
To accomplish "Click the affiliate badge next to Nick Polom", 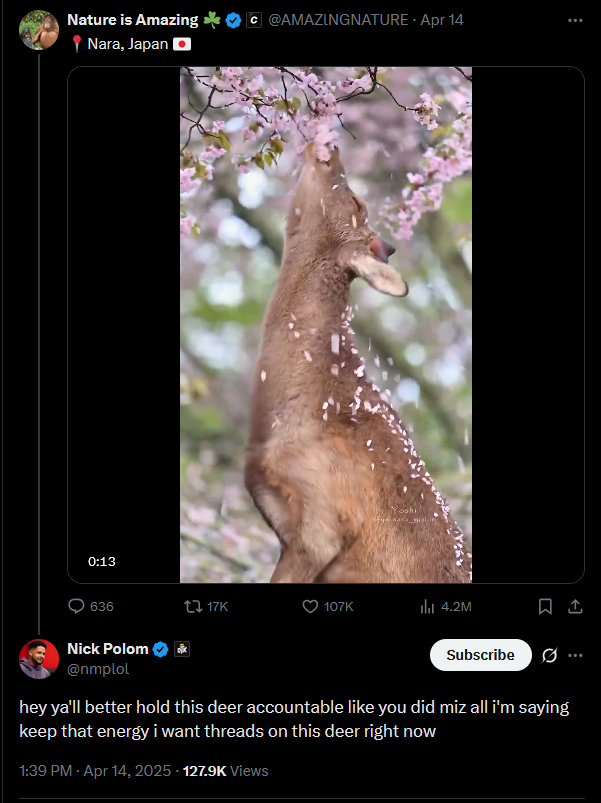I will [182, 649].
